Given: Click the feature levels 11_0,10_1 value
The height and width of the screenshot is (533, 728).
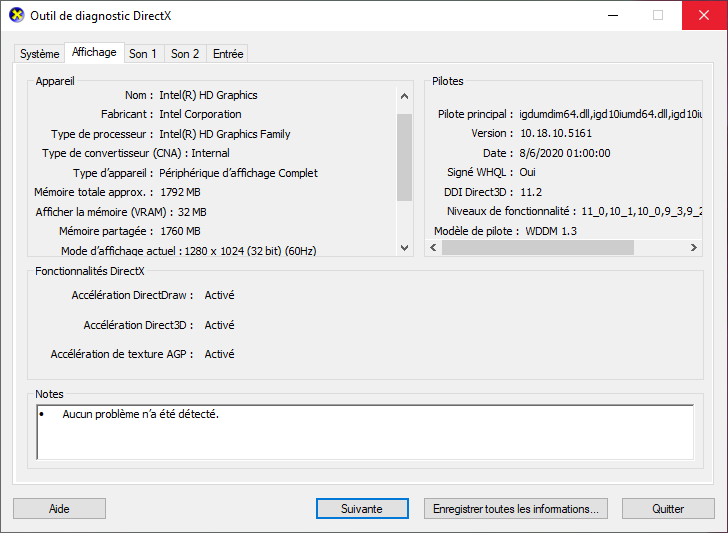Looking at the screenshot, I should tap(642, 211).
